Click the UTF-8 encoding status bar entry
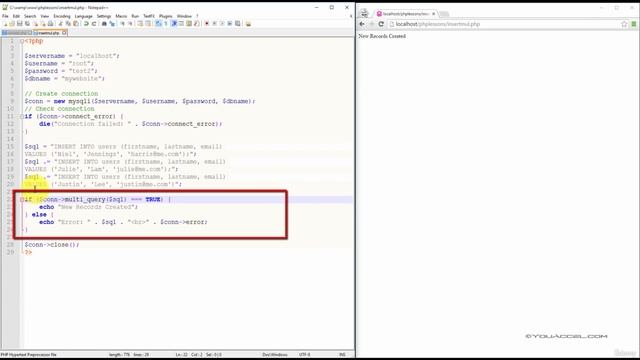The height and width of the screenshot is (360, 640). click(304, 355)
